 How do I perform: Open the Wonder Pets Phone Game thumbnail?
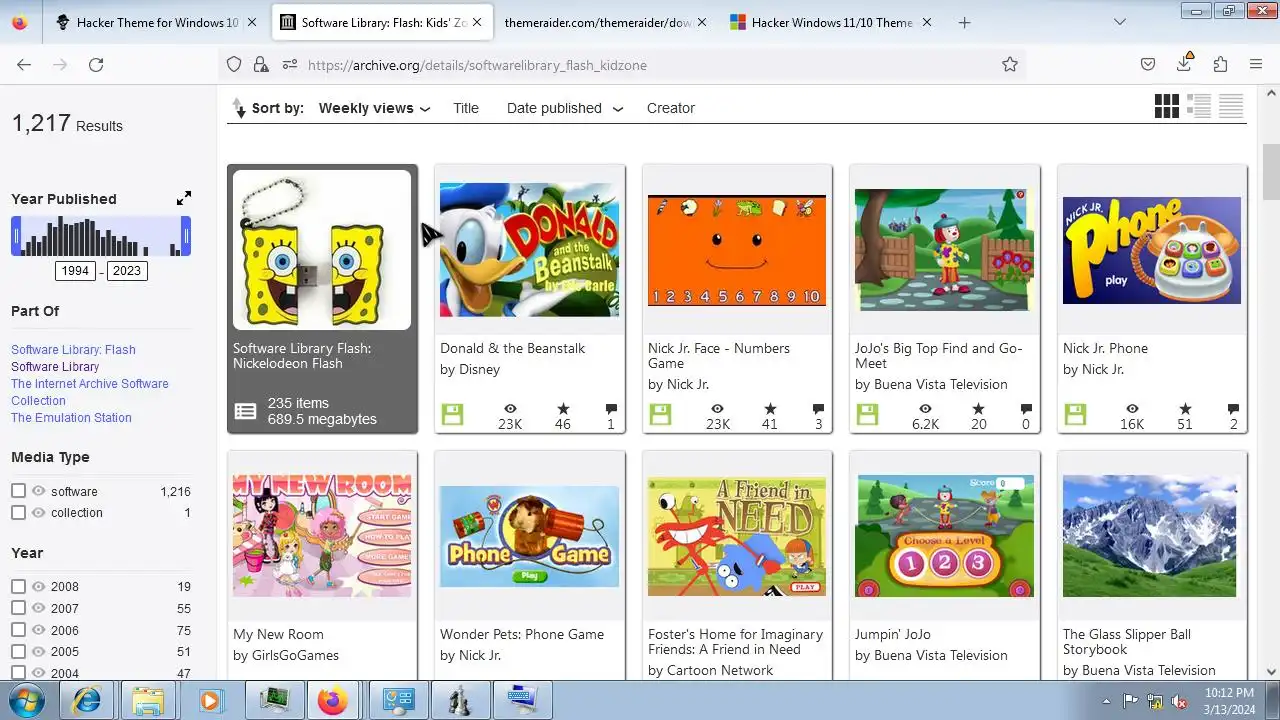pos(529,536)
